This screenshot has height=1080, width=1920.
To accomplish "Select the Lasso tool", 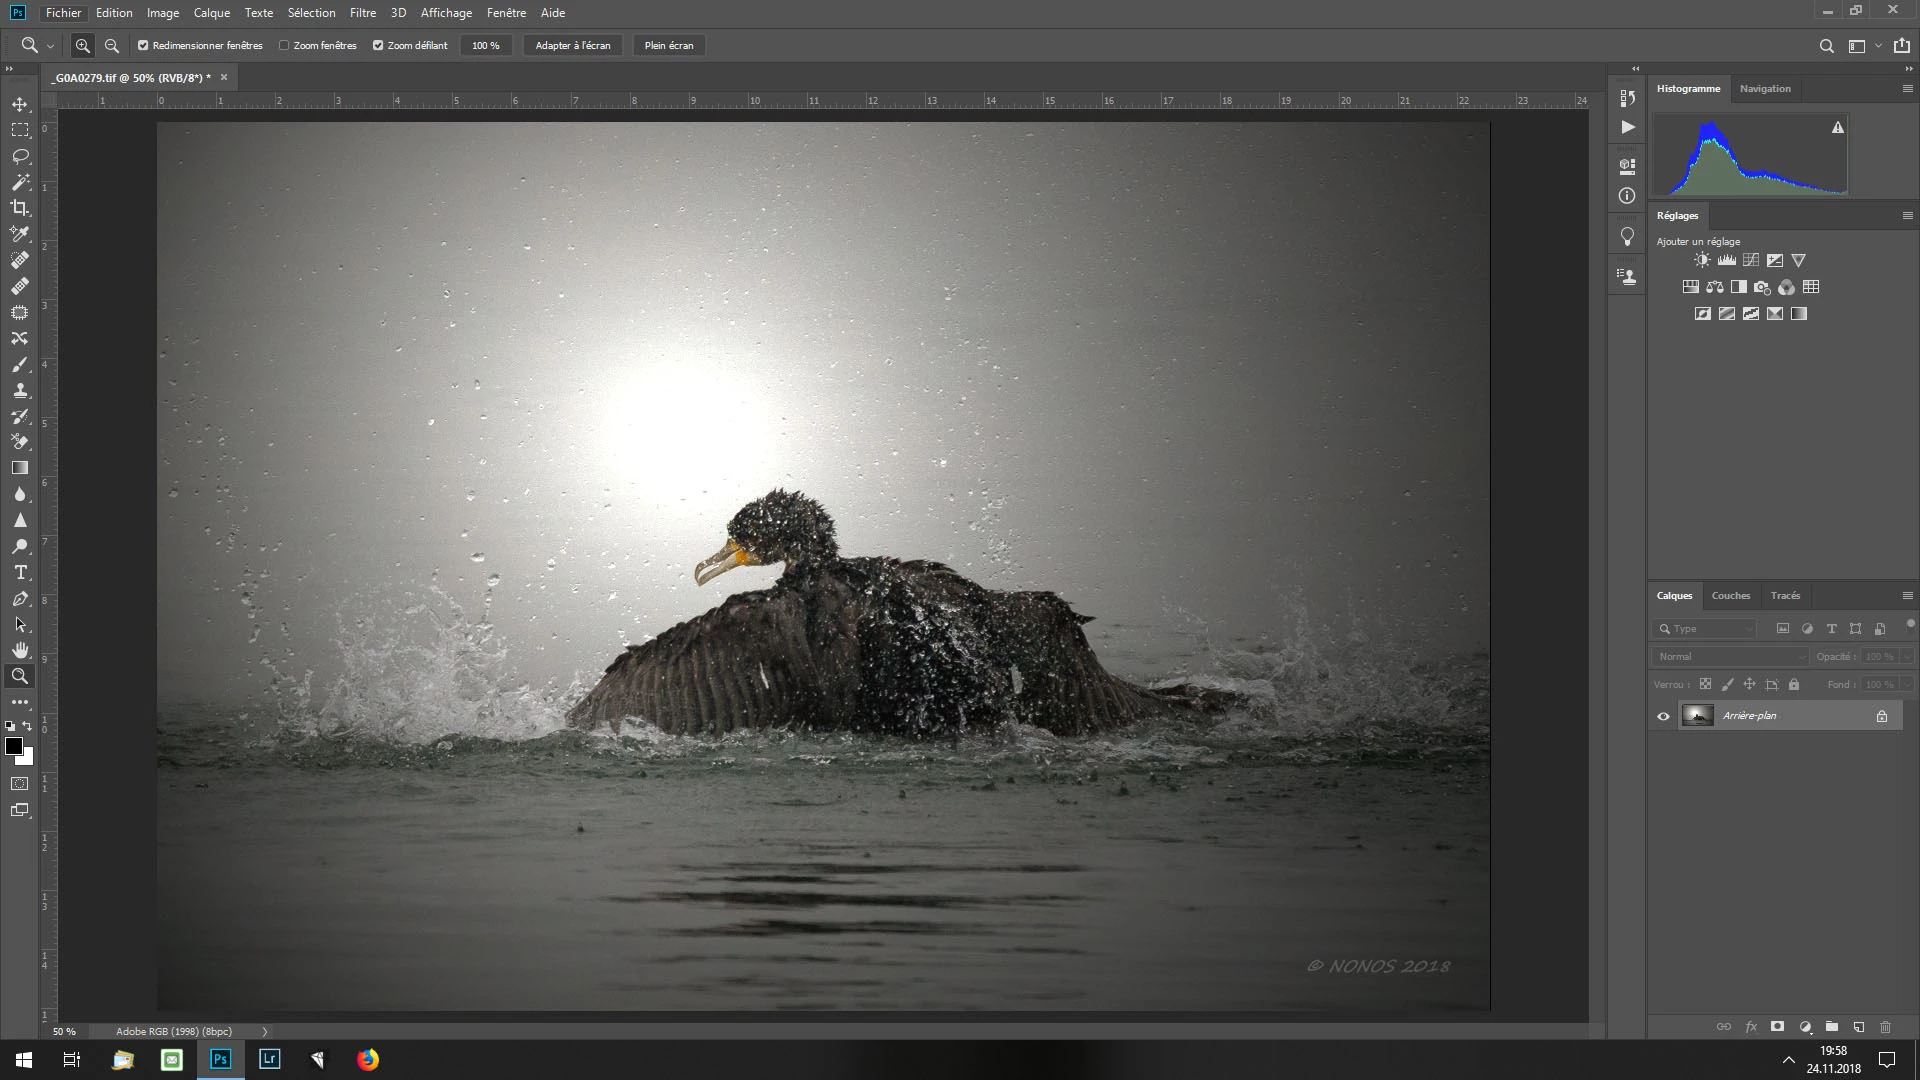I will tap(20, 156).
